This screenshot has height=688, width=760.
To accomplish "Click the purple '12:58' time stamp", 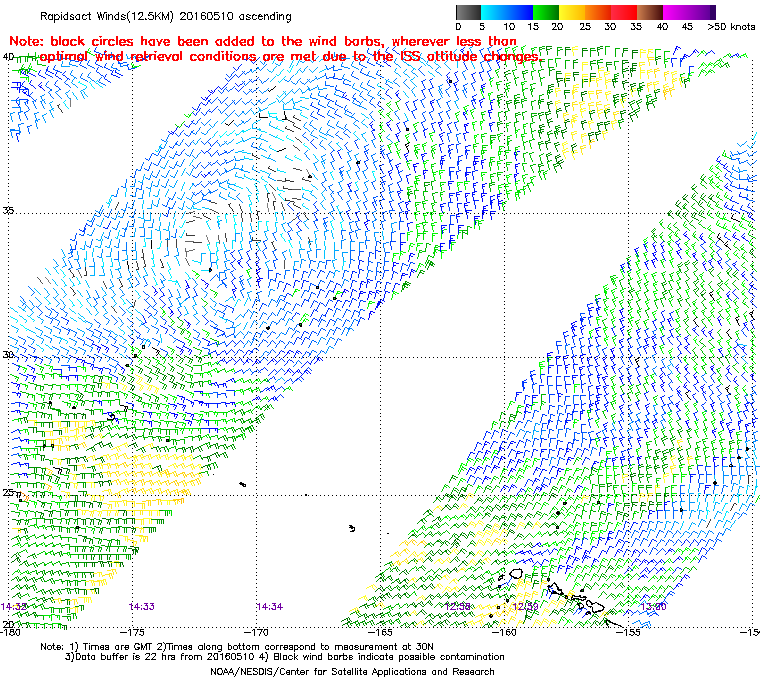I will pos(458,607).
